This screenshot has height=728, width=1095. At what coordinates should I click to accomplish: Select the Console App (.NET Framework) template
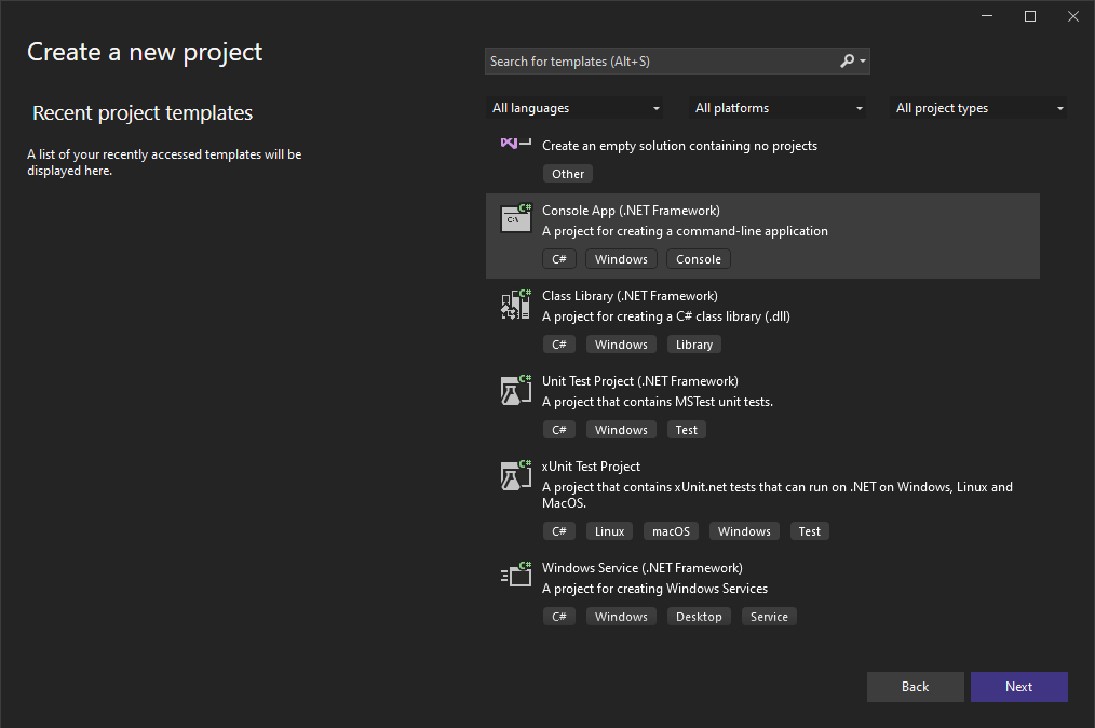pos(700,220)
